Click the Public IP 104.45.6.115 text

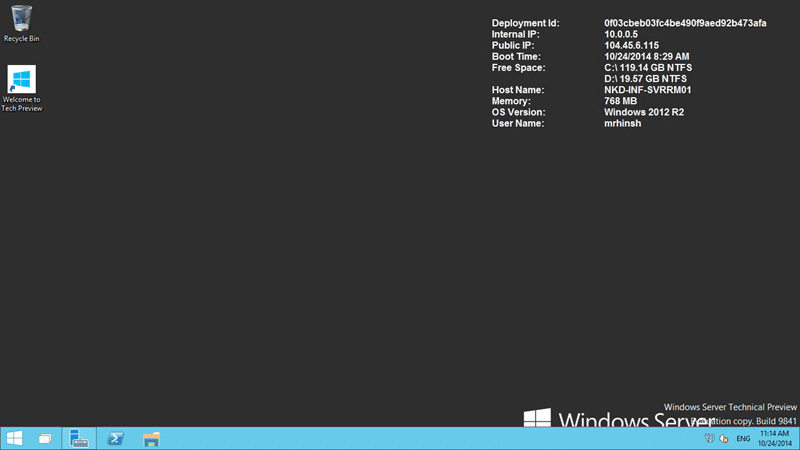click(x=631, y=45)
